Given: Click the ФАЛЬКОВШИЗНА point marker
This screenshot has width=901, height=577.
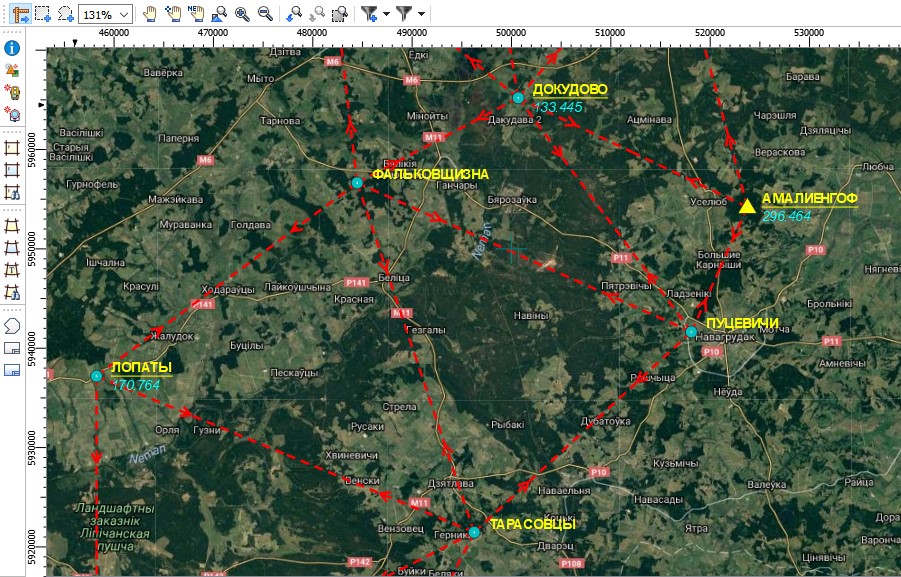Looking at the screenshot, I should (357, 182).
